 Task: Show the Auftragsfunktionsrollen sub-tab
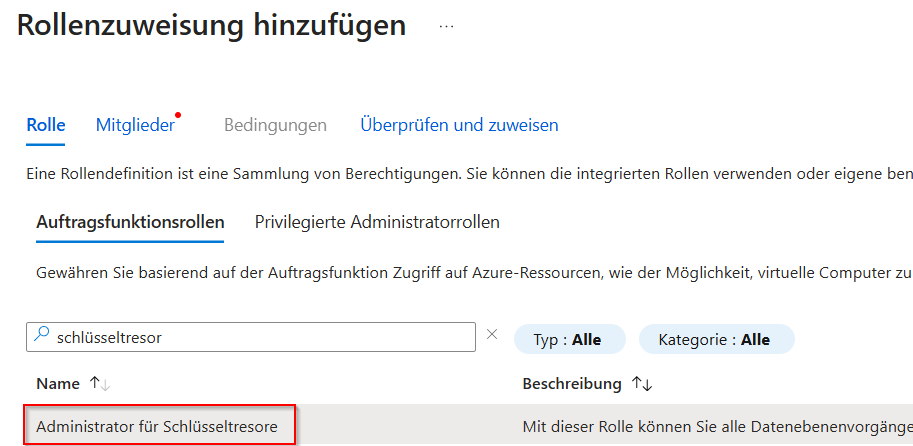130,221
